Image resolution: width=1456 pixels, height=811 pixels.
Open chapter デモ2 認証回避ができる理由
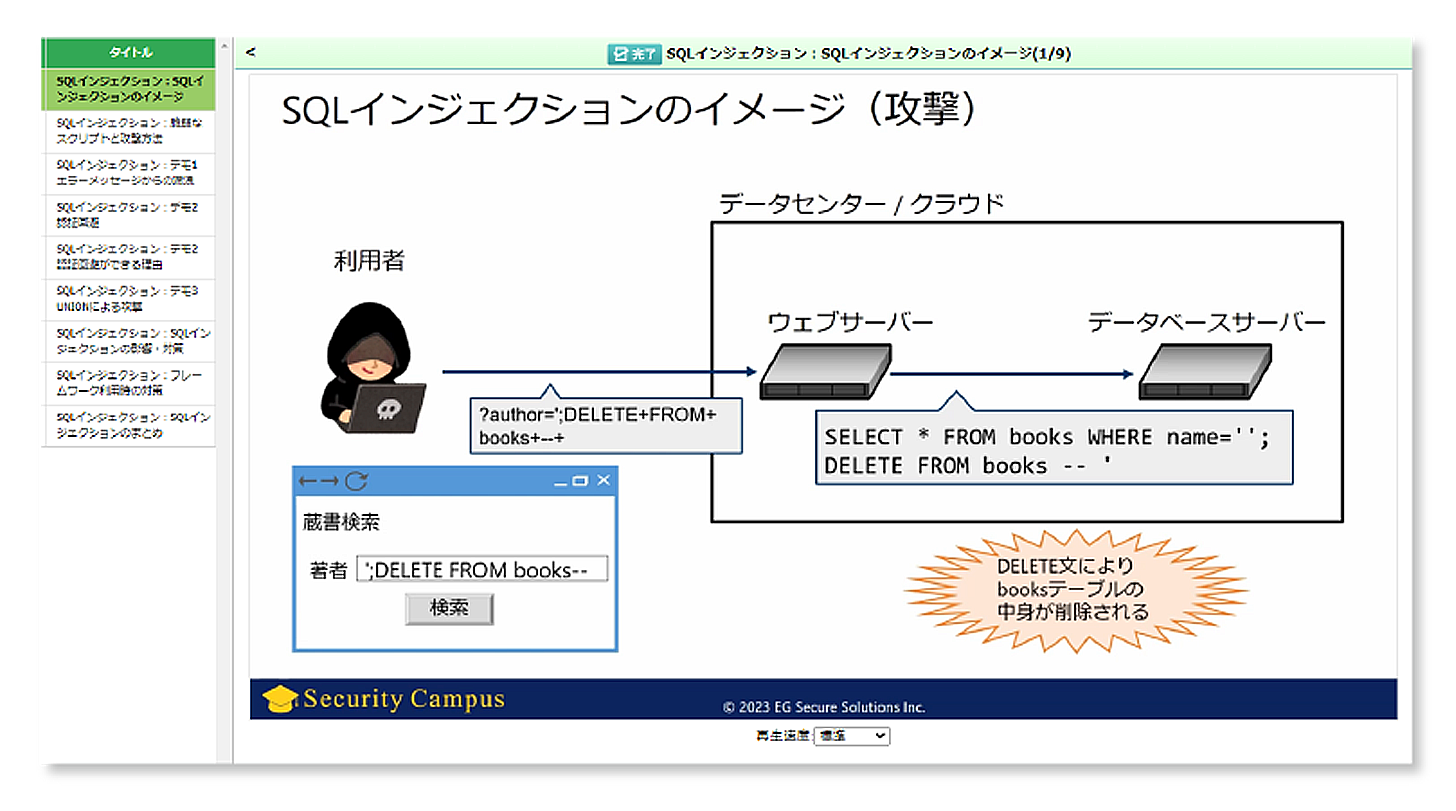pyautogui.click(x=128, y=257)
